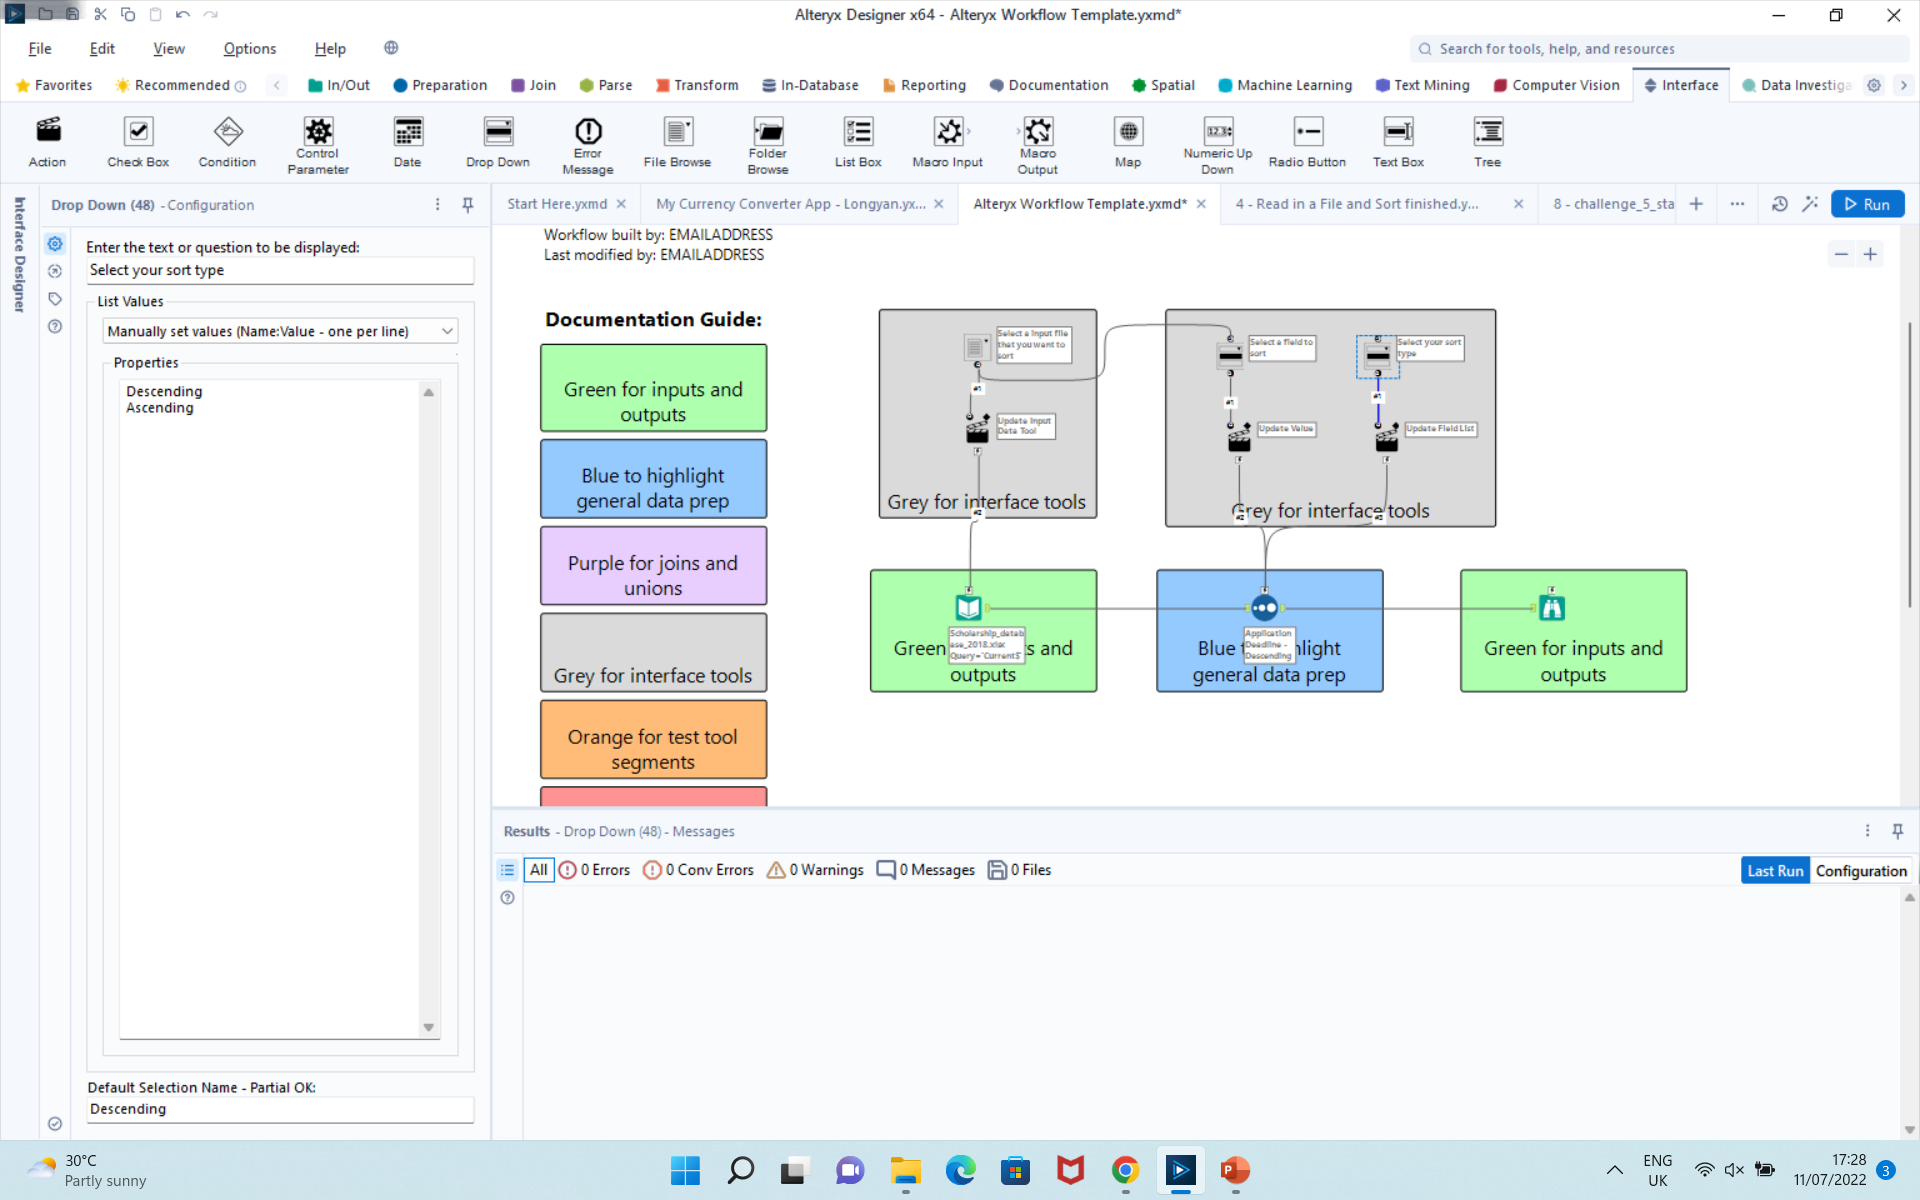Screen dimensions: 1920x1200
Task: Switch to My Currency Converter App tab
Action: pyautogui.click(x=790, y=204)
